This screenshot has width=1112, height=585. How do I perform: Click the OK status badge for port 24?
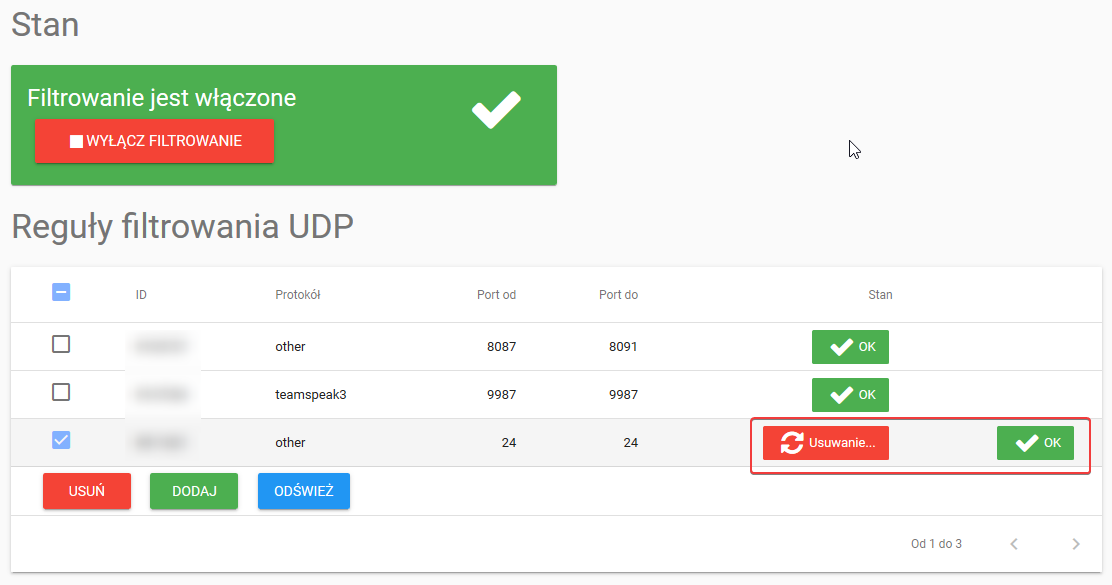[1035, 443]
